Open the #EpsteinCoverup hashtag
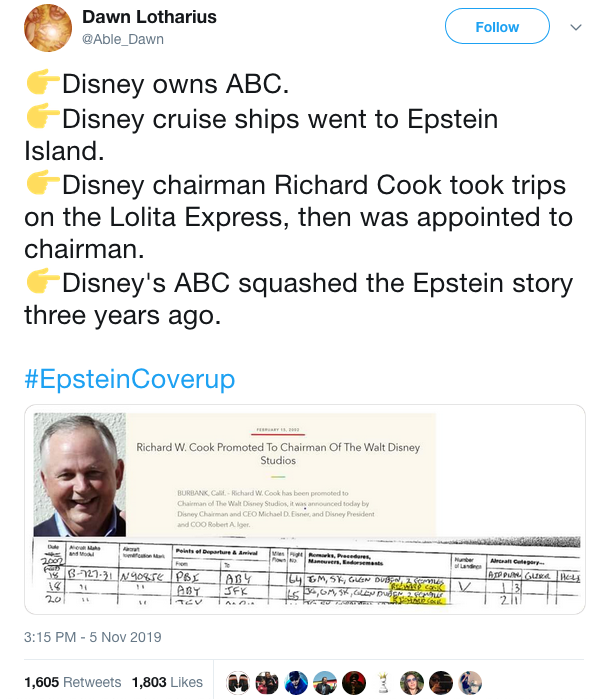Screen dimensions: 611x699 point(129,379)
